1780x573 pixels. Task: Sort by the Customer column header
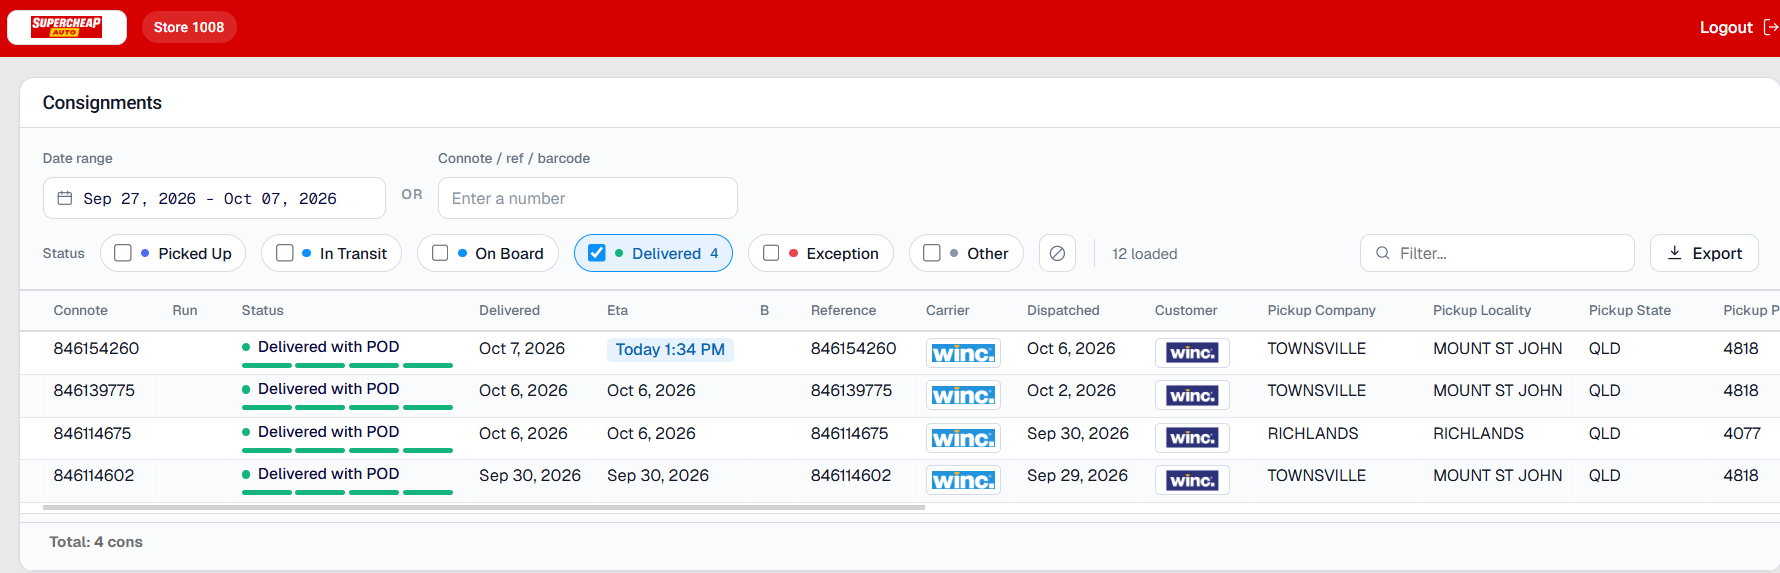pos(1186,310)
